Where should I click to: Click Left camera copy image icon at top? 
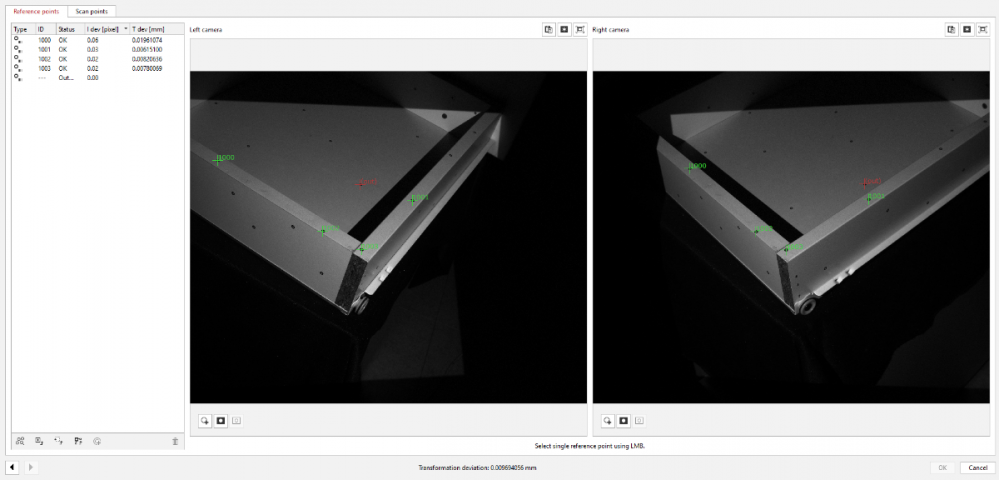coord(549,29)
